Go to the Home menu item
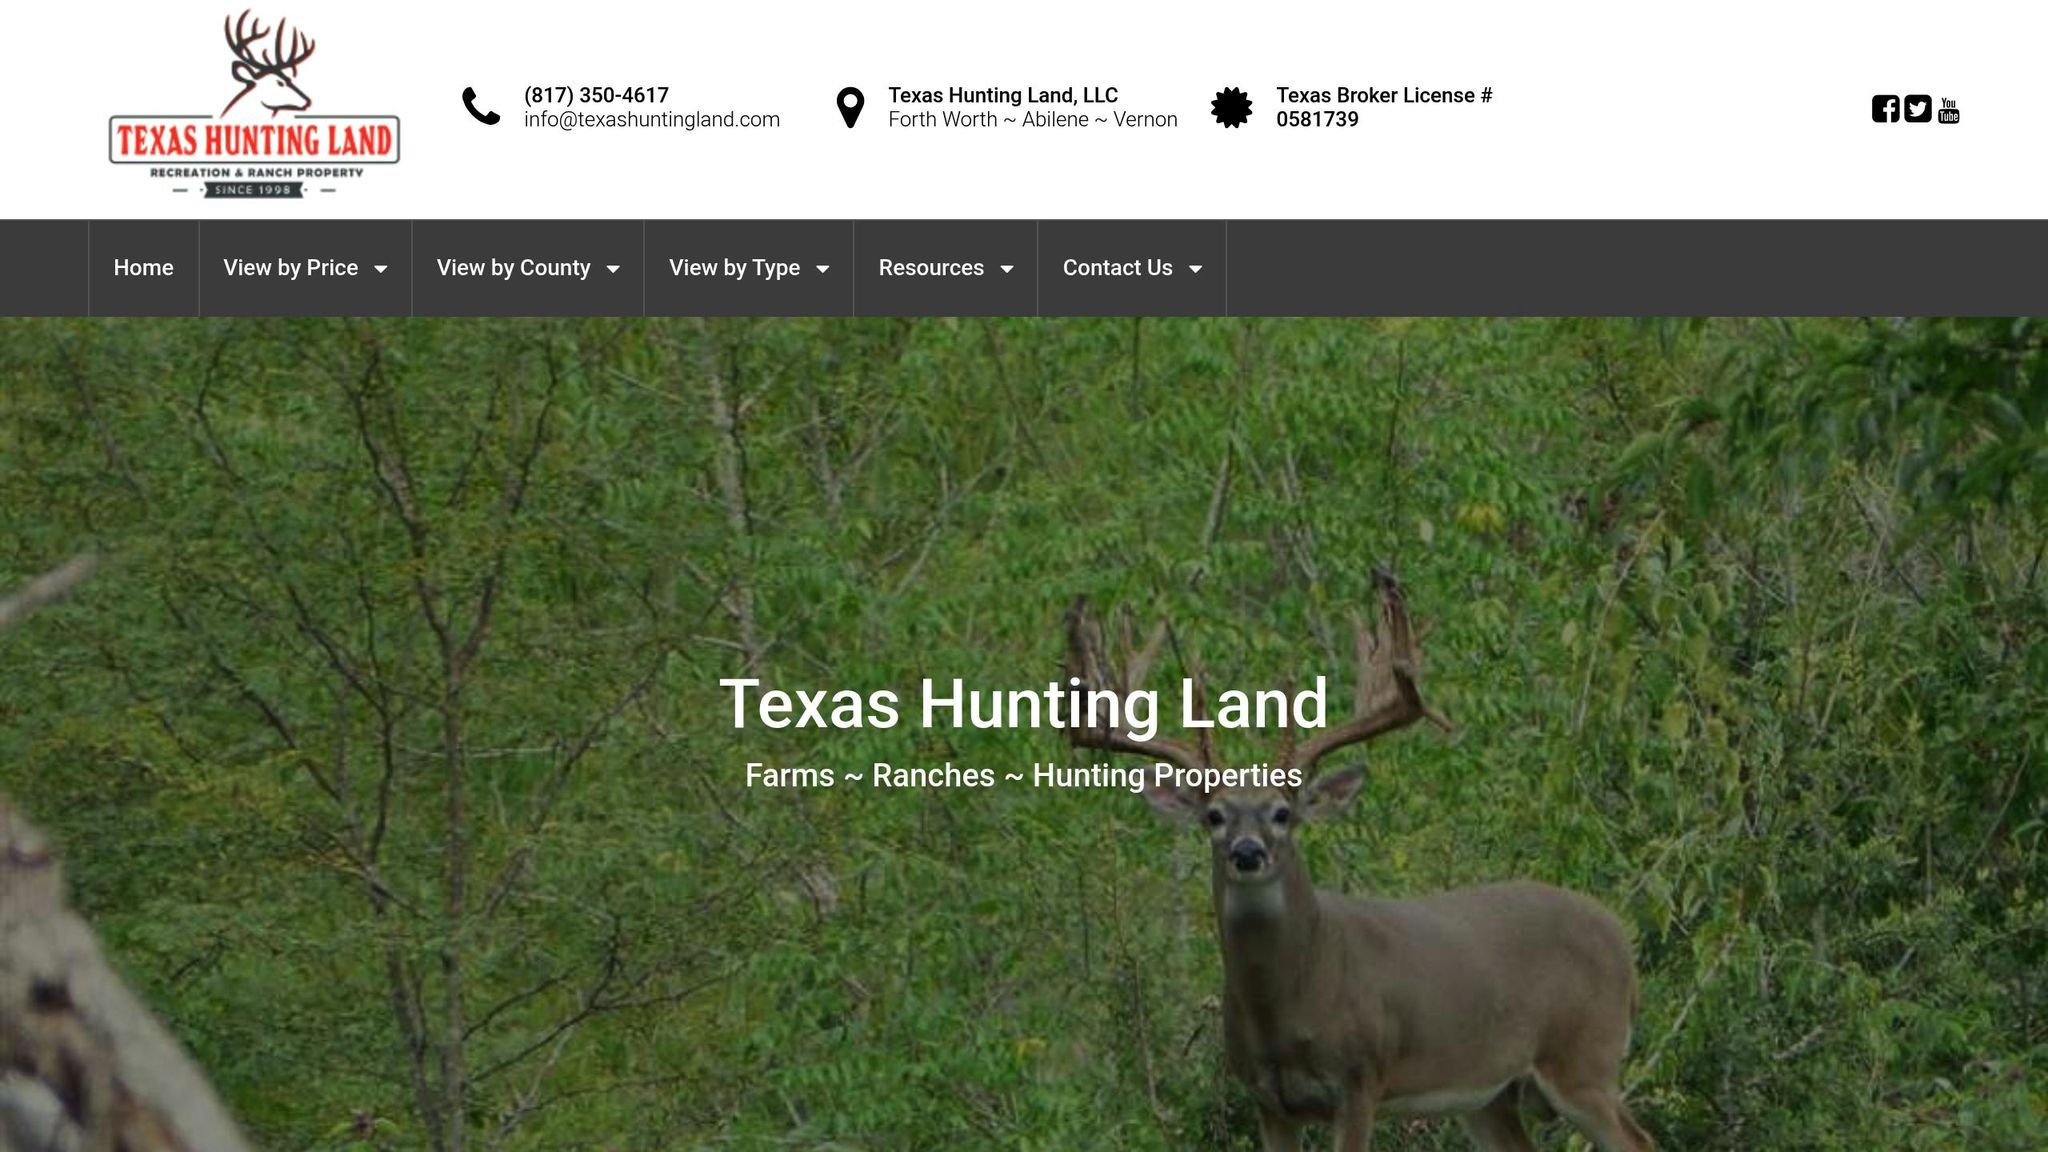 click(144, 268)
